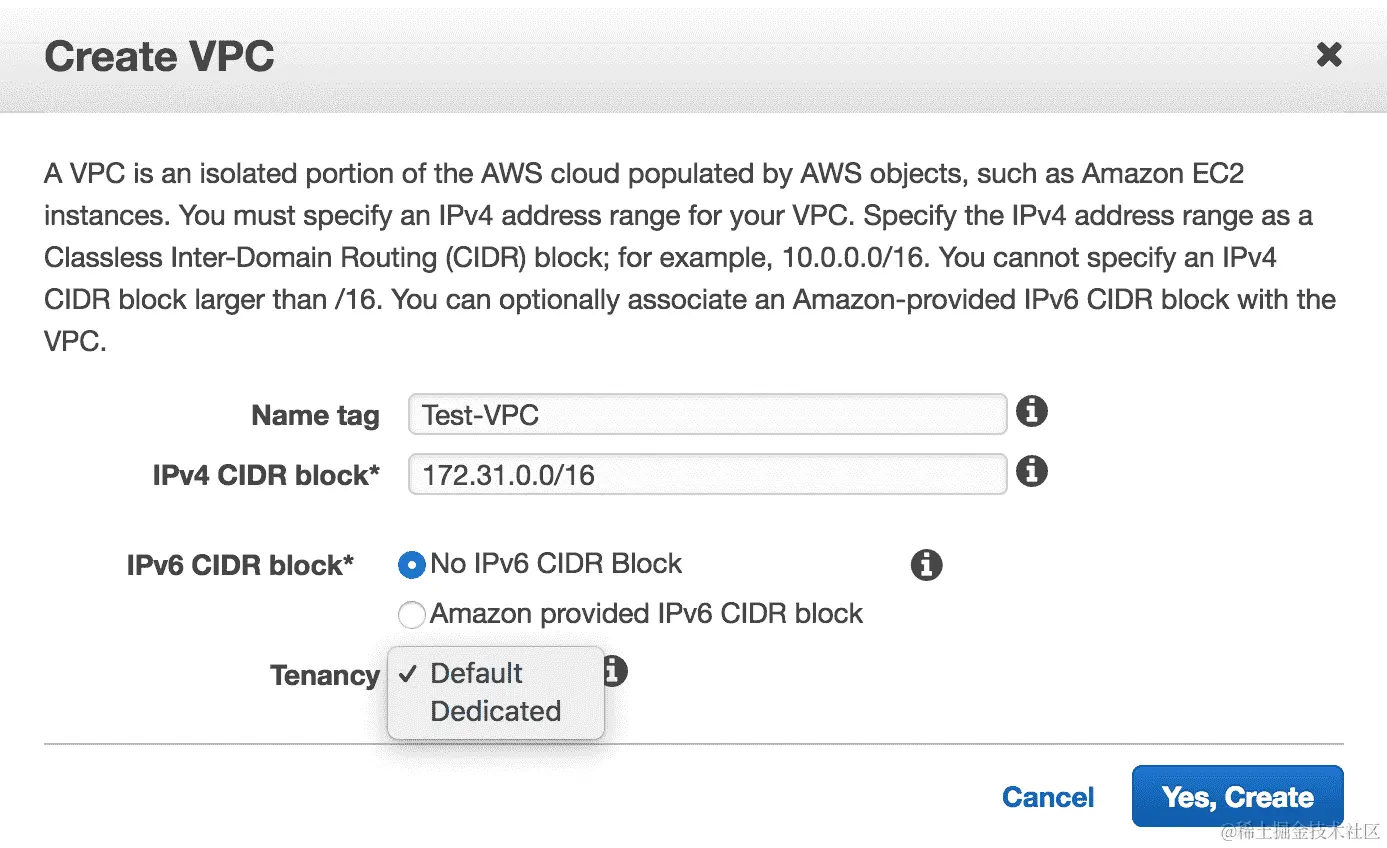Cancel the VPC creation
Image resolution: width=1387 pixels, height=848 pixels.
(x=1047, y=797)
